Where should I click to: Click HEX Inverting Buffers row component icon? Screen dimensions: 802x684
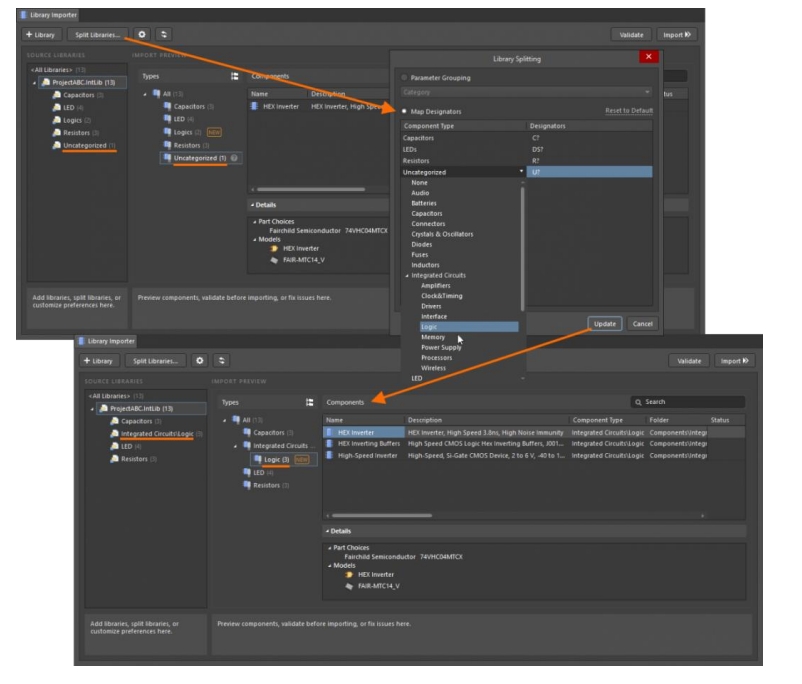(329, 444)
